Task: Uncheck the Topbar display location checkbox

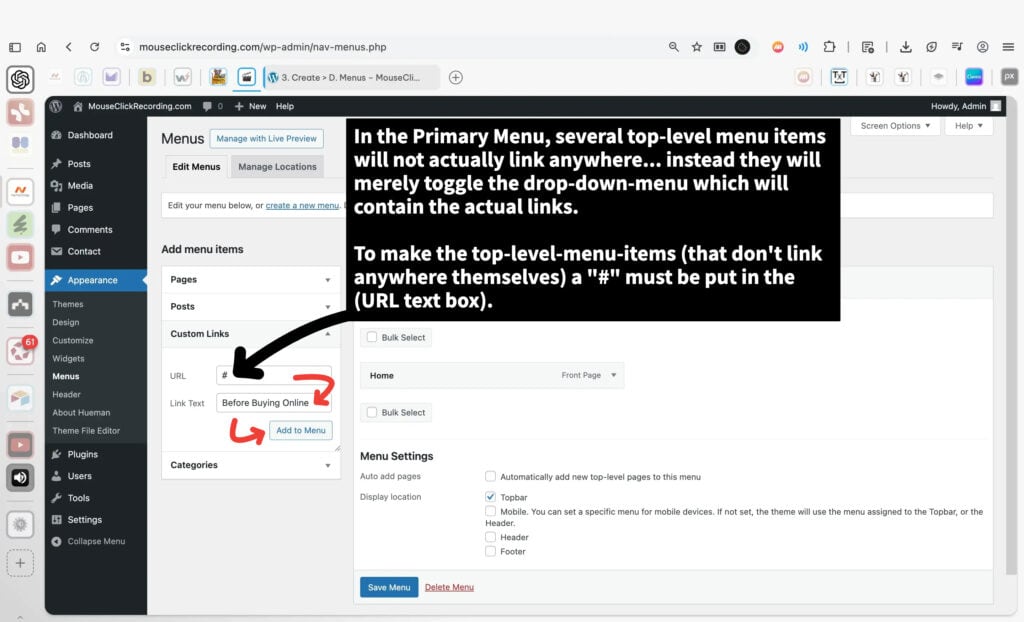Action: pos(490,496)
